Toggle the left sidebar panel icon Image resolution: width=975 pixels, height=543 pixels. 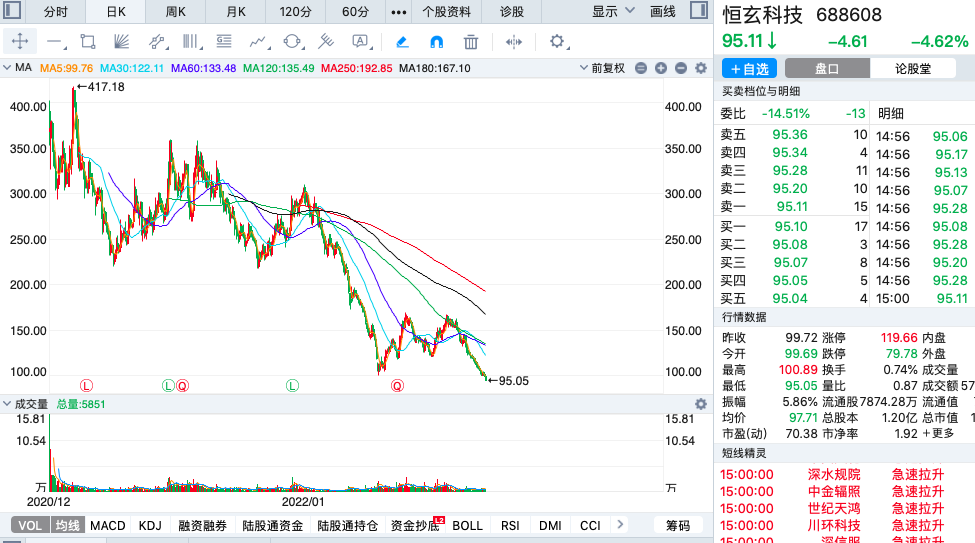[12, 11]
